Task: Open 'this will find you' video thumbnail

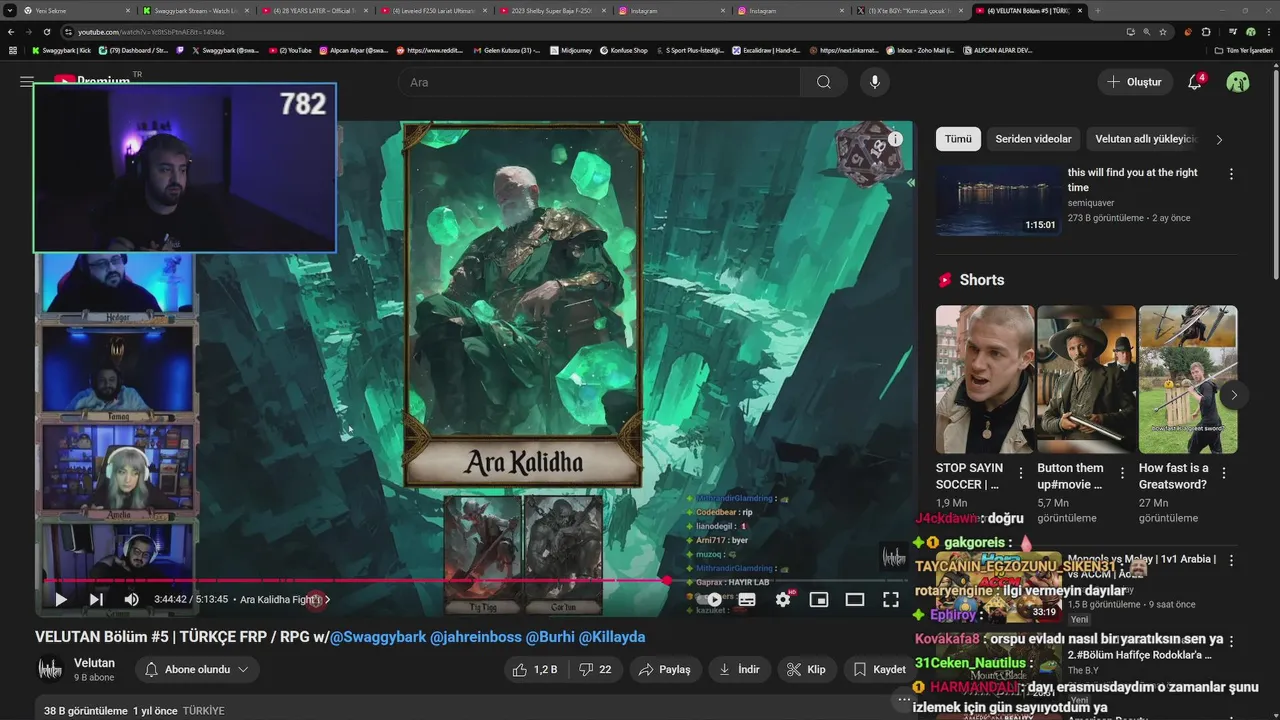Action: (x=998, y=200)
